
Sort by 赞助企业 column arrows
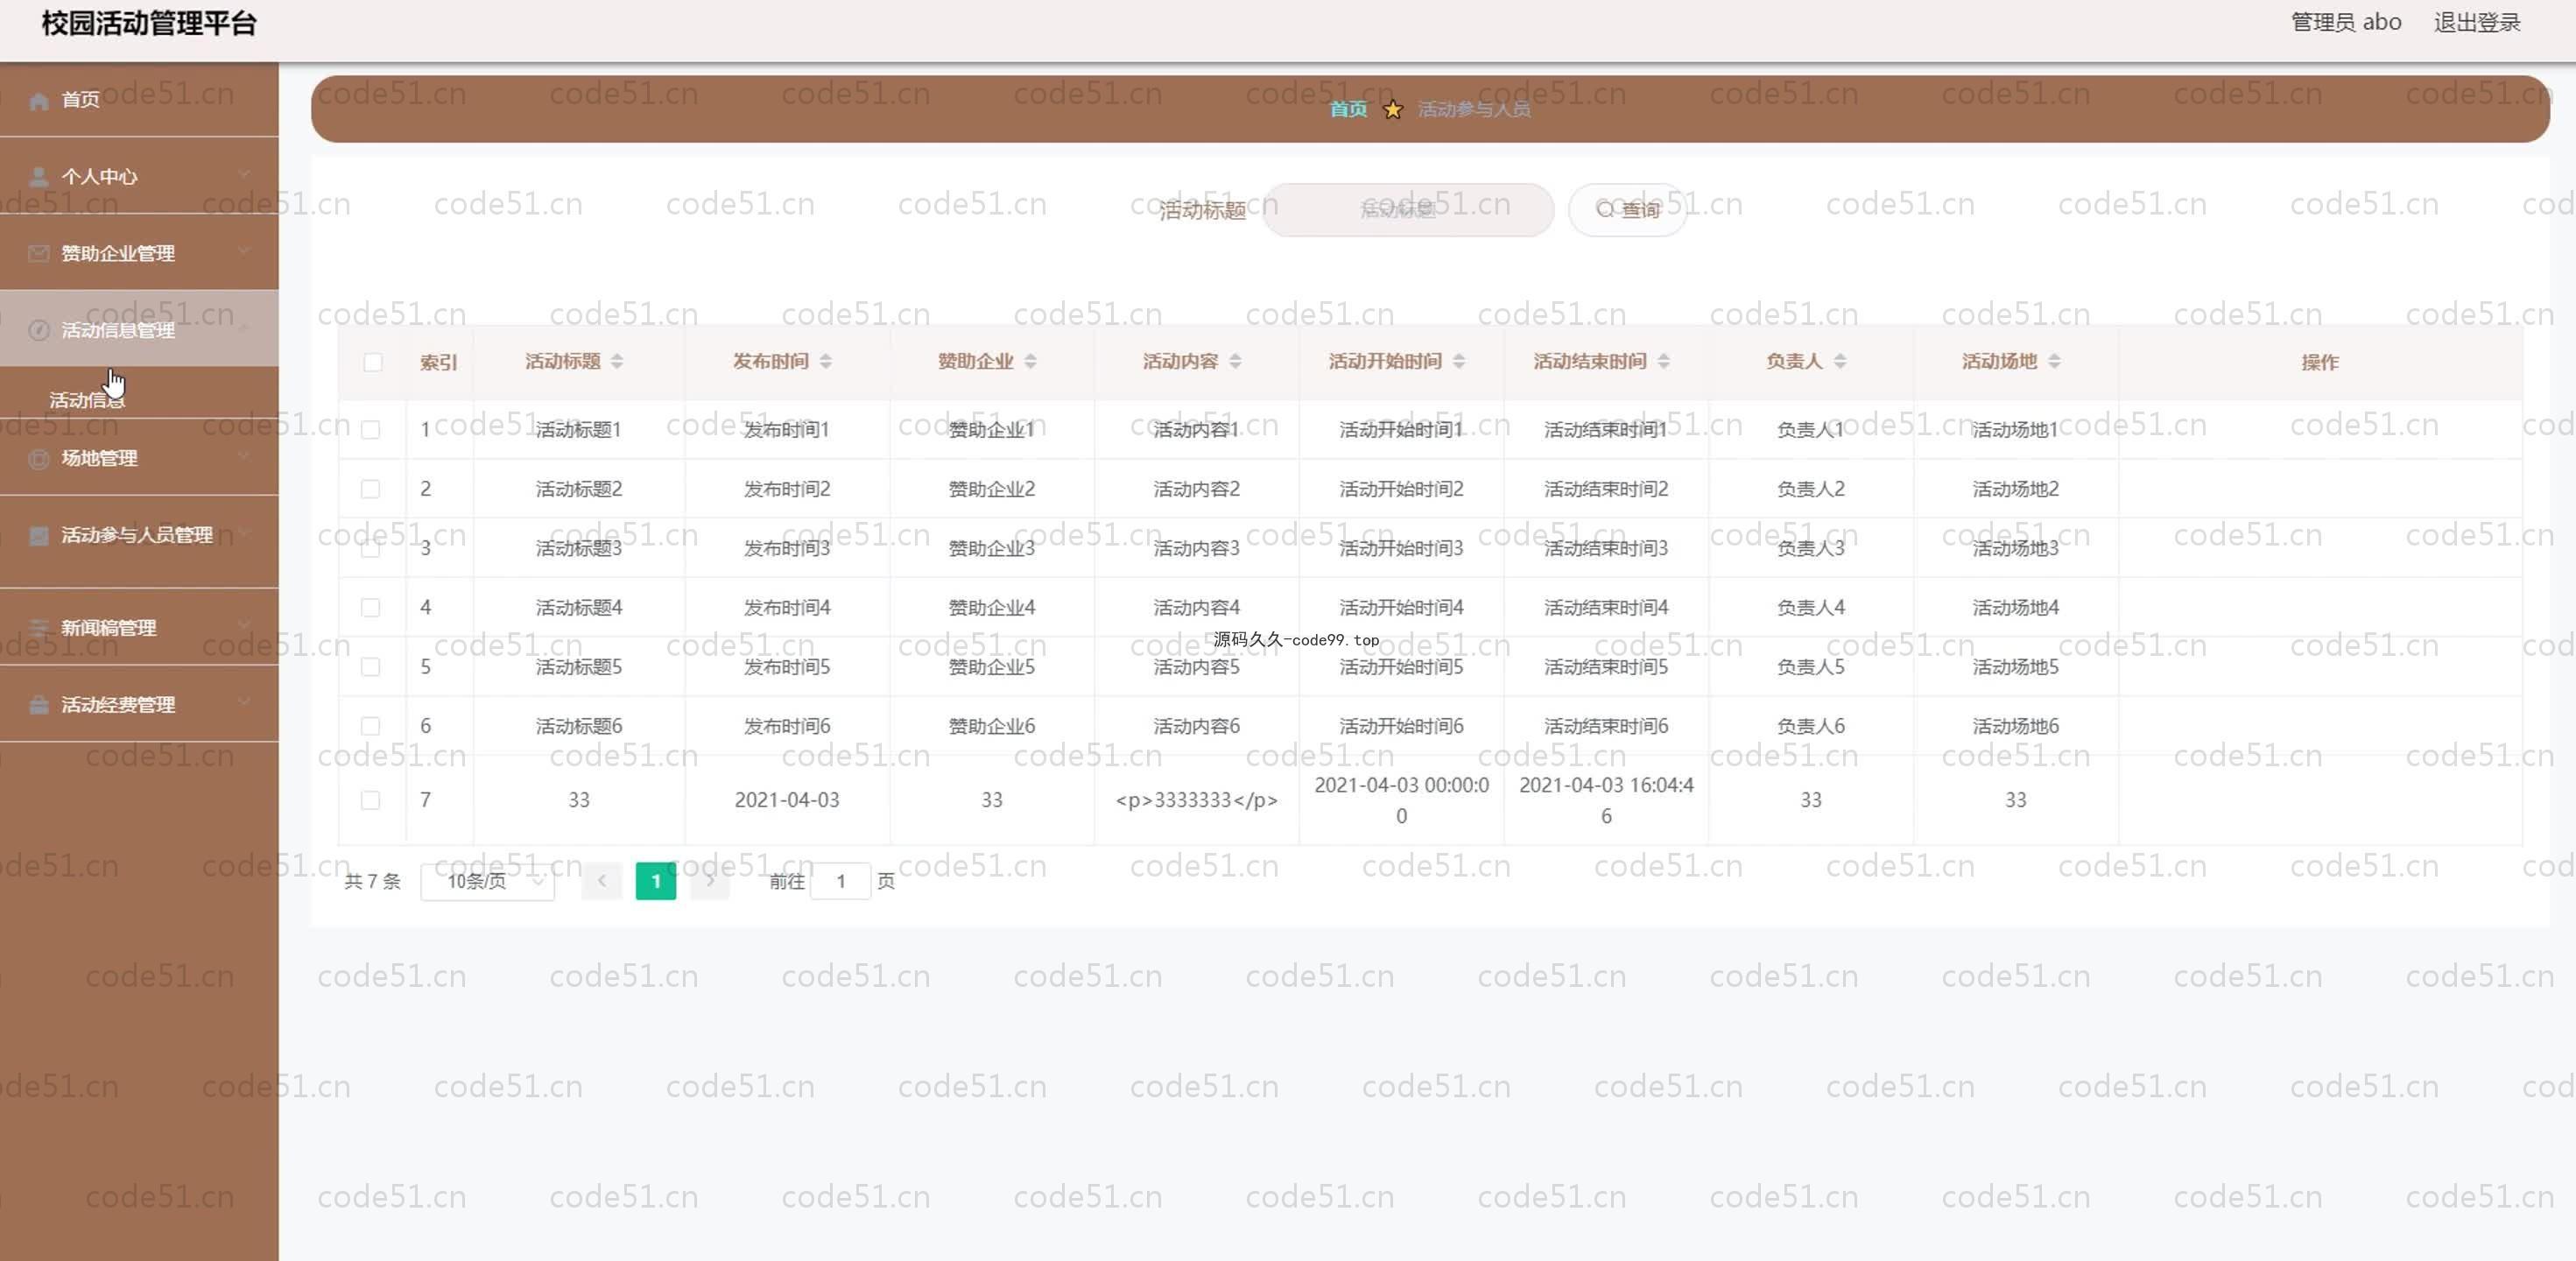coord(1031,361)
